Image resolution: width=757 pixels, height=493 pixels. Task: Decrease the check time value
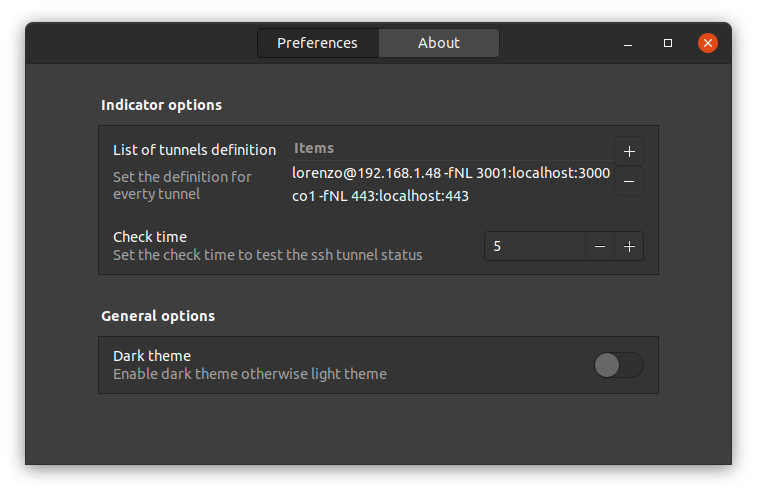click(x=600, y=246)
